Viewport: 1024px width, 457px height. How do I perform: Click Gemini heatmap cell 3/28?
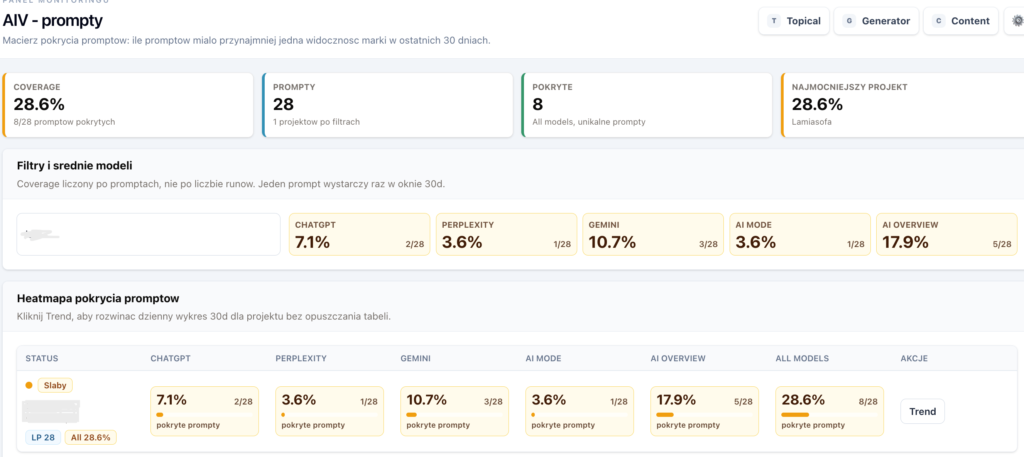point(455,411)
